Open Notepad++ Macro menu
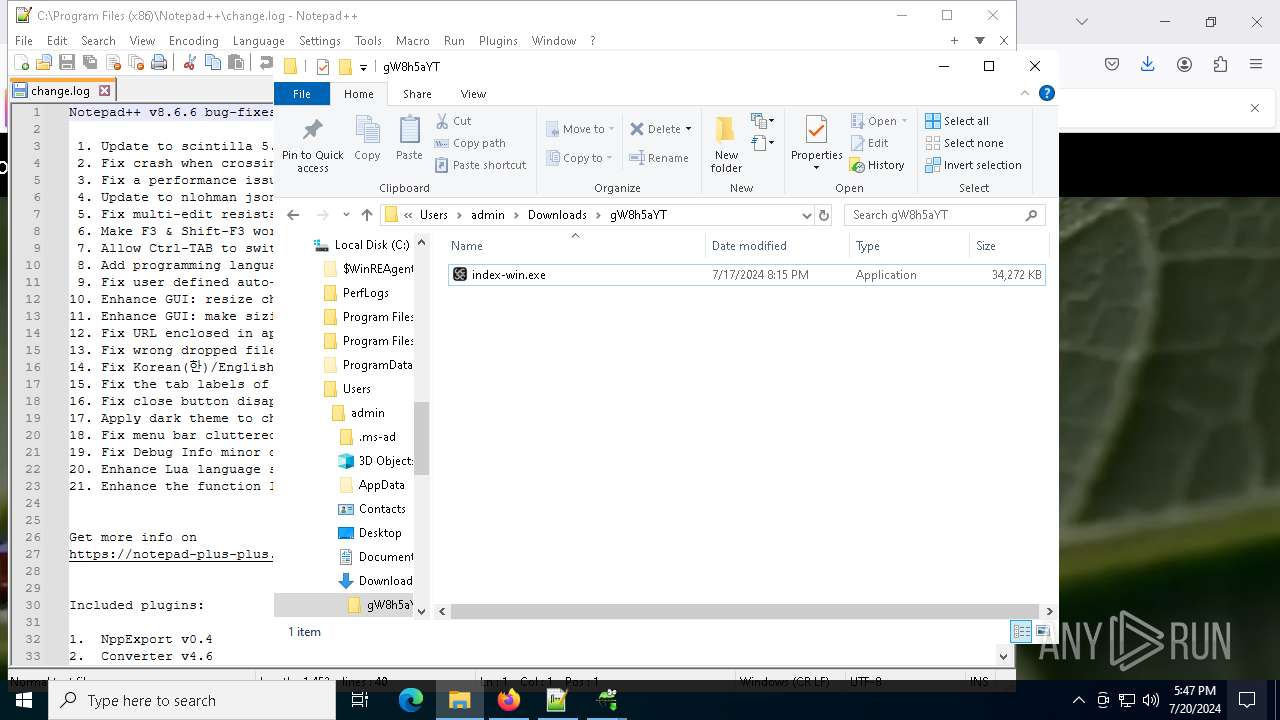 pos(412,41)
